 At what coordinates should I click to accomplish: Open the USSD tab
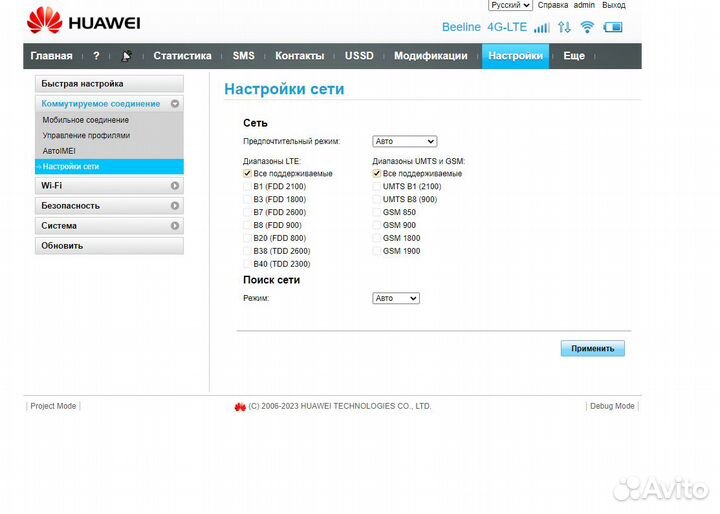click(359, 56)
